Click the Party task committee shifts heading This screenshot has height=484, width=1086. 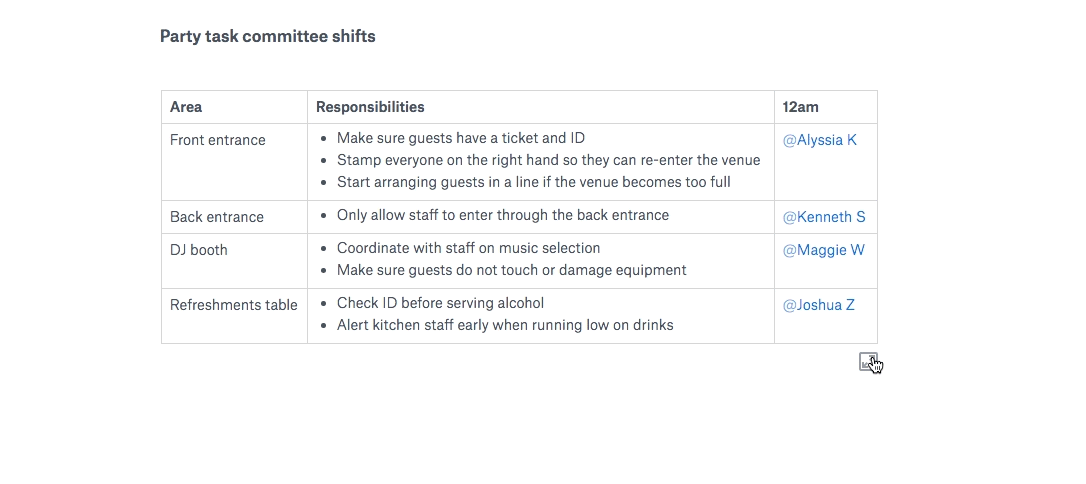pyautogui.click(x=267, y=36)
